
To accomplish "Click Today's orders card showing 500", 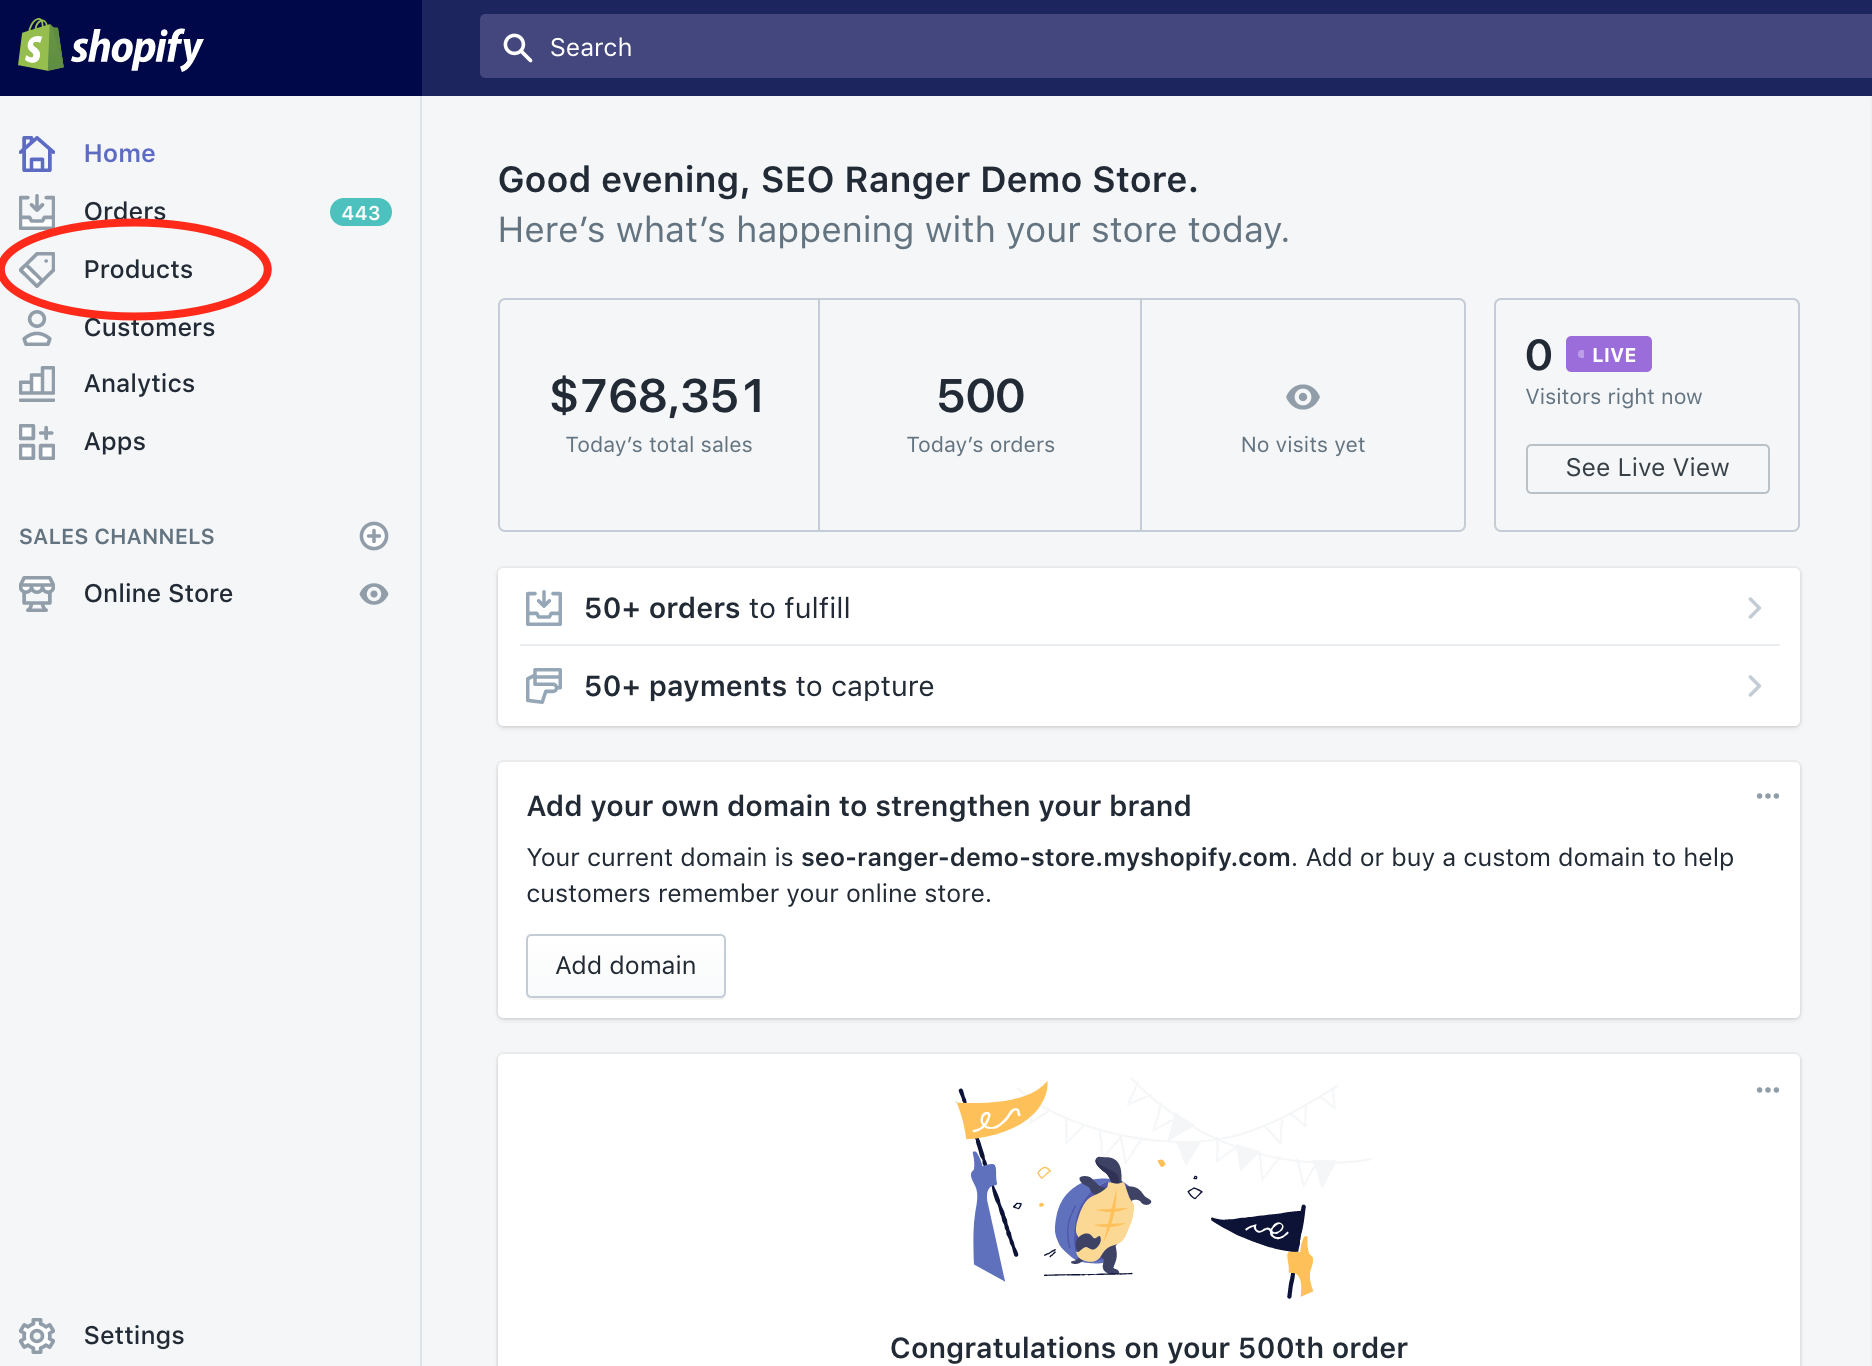I will pyautogui.click(x=980, y=414).
